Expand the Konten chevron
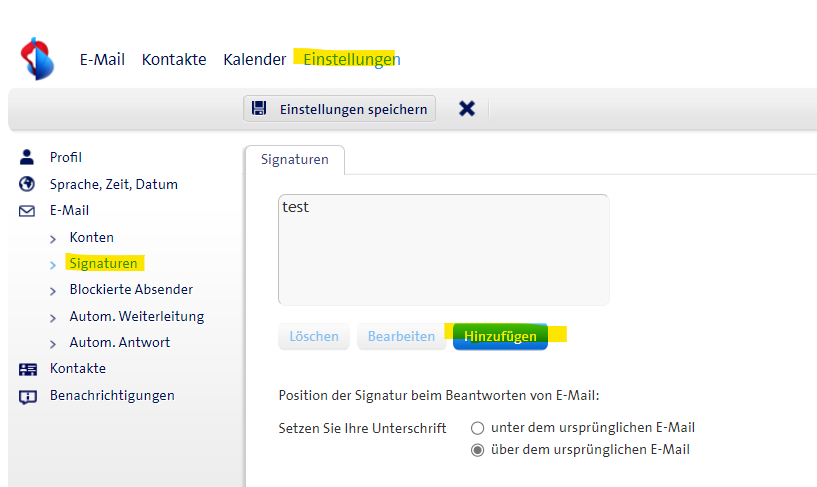This screenshot has width=817, height=487. click(53, 239)
